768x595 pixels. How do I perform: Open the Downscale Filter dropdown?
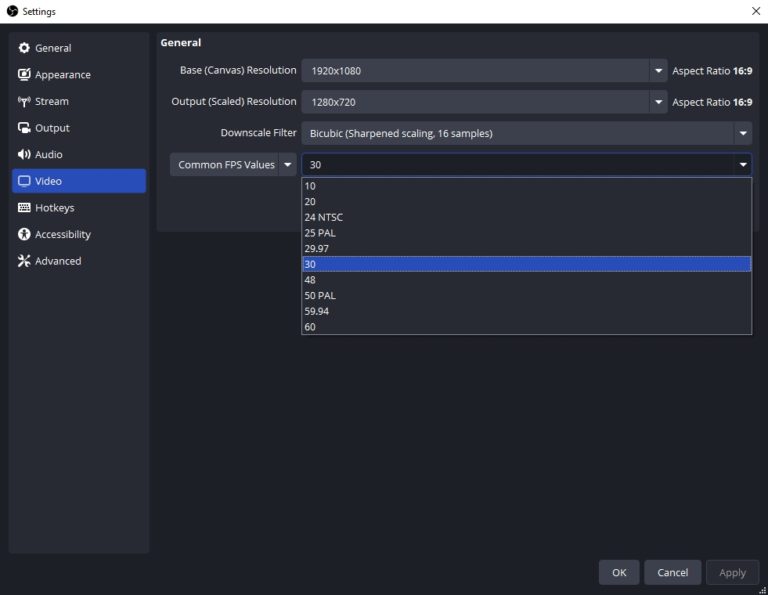(x=742, y=133)
